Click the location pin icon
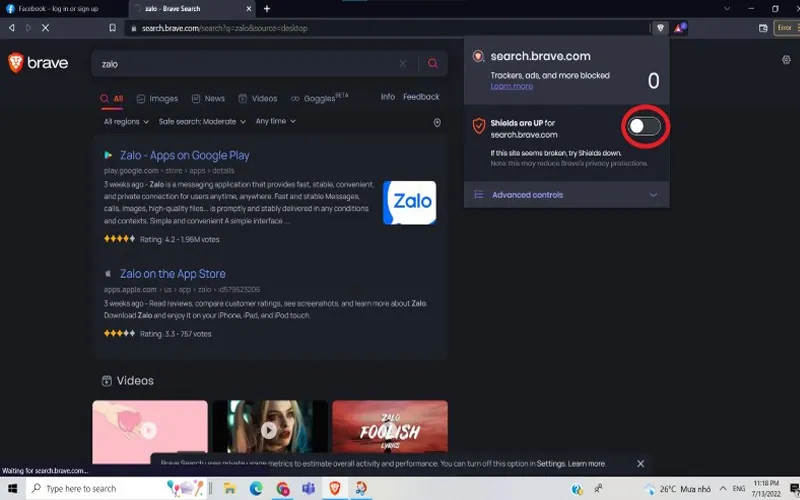 437,122
